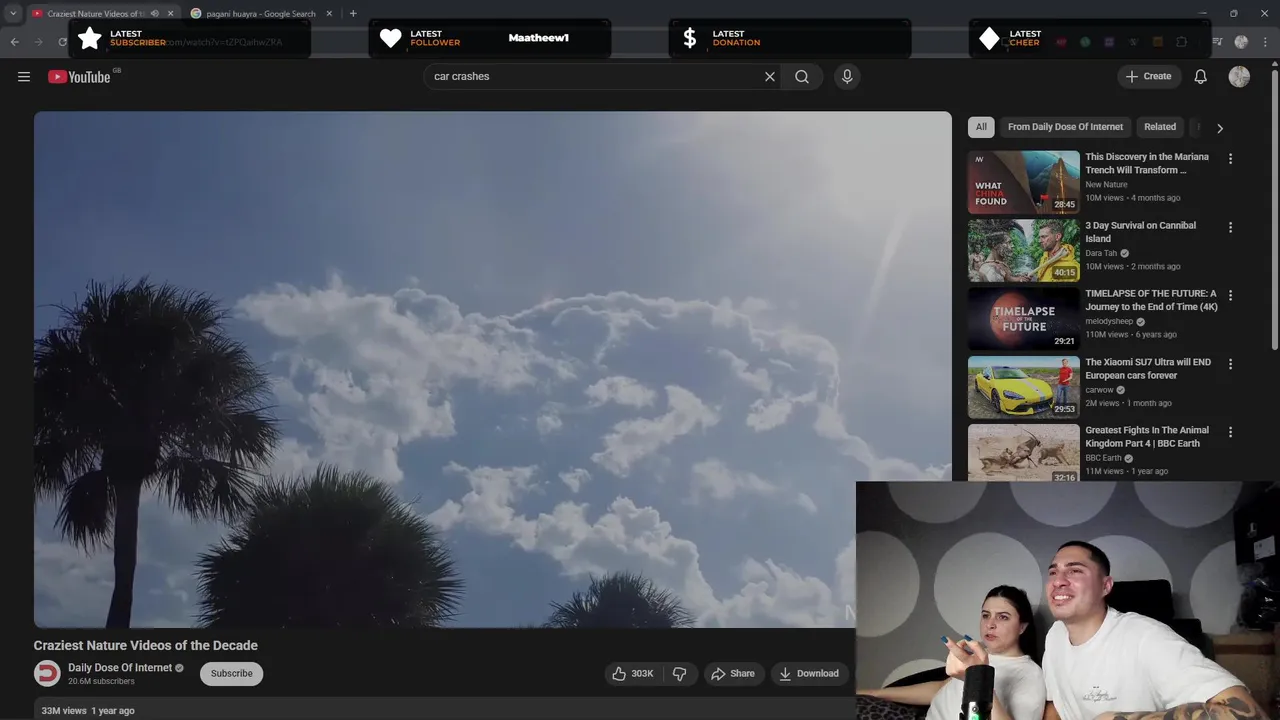Open options for Cannibal Island video

(x=1230, y=227)
